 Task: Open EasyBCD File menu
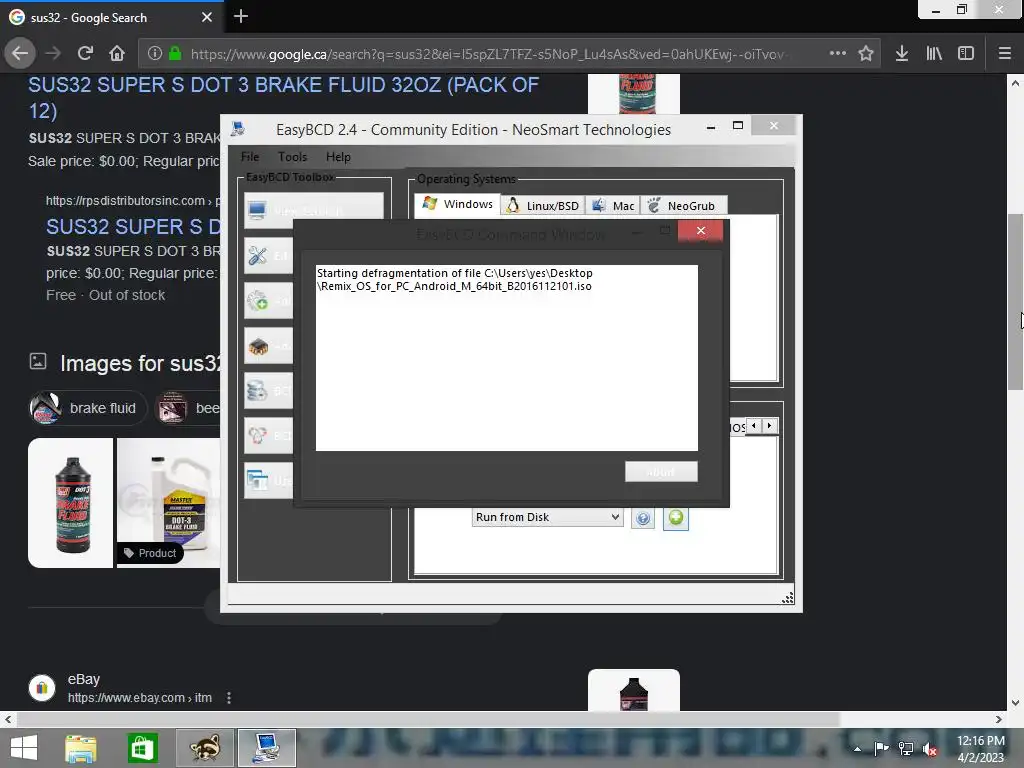tap(249, 157)
